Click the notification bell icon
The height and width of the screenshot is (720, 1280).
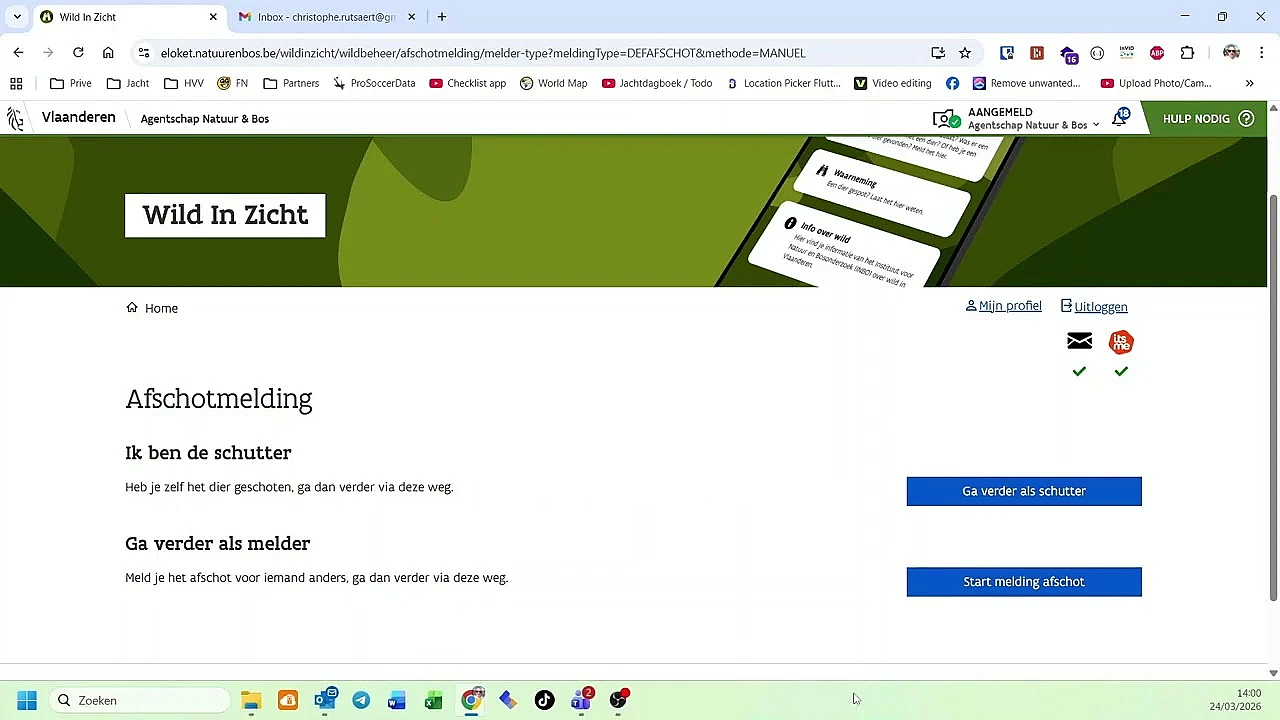[1120, 118]
